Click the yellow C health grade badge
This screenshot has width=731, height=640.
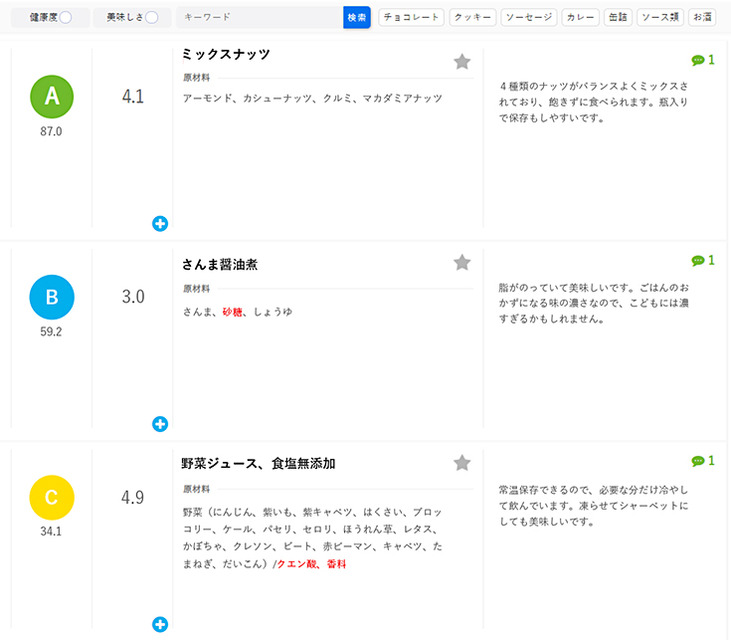[52, 497]
